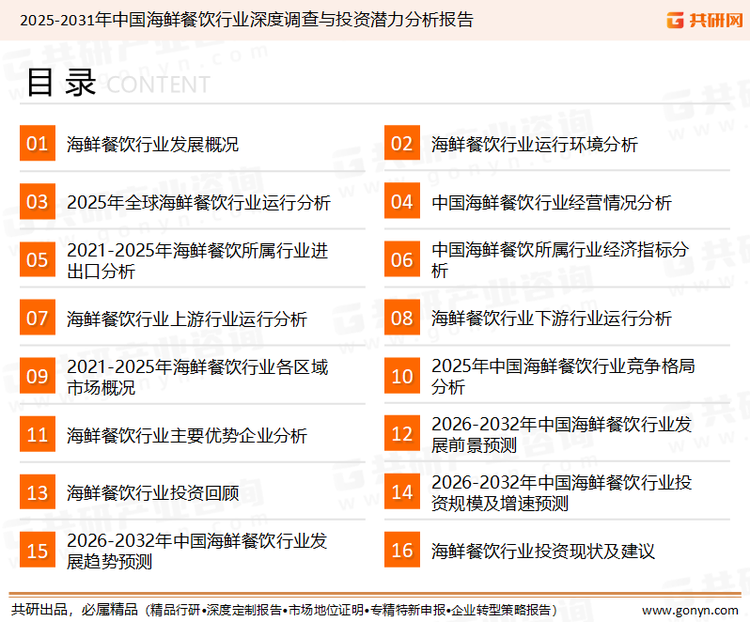This screenshot has height=622, width=750.
Task: Click the orange 08 number box
Action: (x=402, y=318)
